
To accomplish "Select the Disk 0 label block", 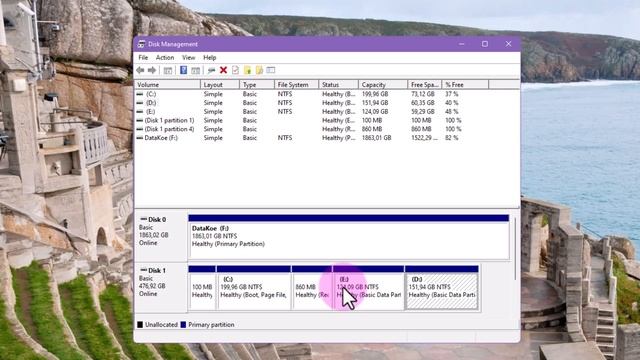I will 161,236.
